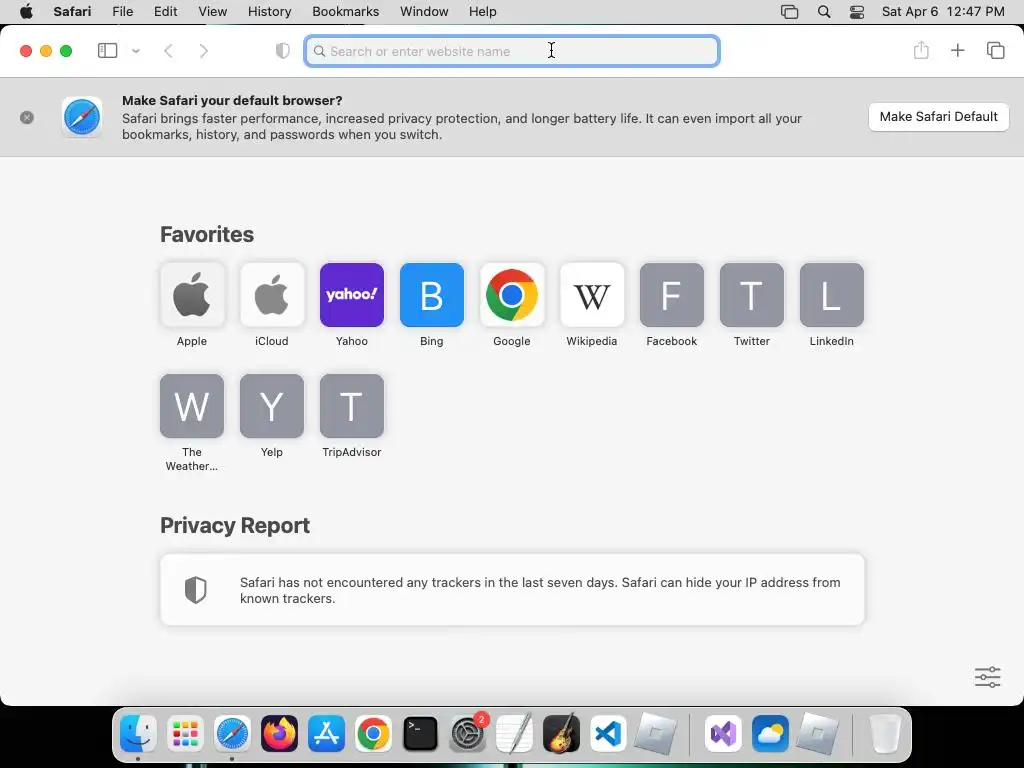Open the History menu
Image resolution: width=1024 pixels, height=768 pixels.
point(270,11)
